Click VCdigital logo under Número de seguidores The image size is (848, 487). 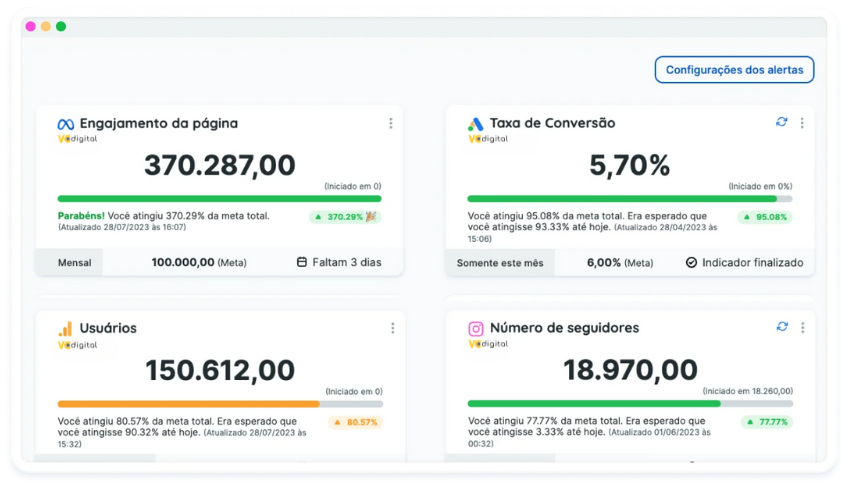click(488, 344)
